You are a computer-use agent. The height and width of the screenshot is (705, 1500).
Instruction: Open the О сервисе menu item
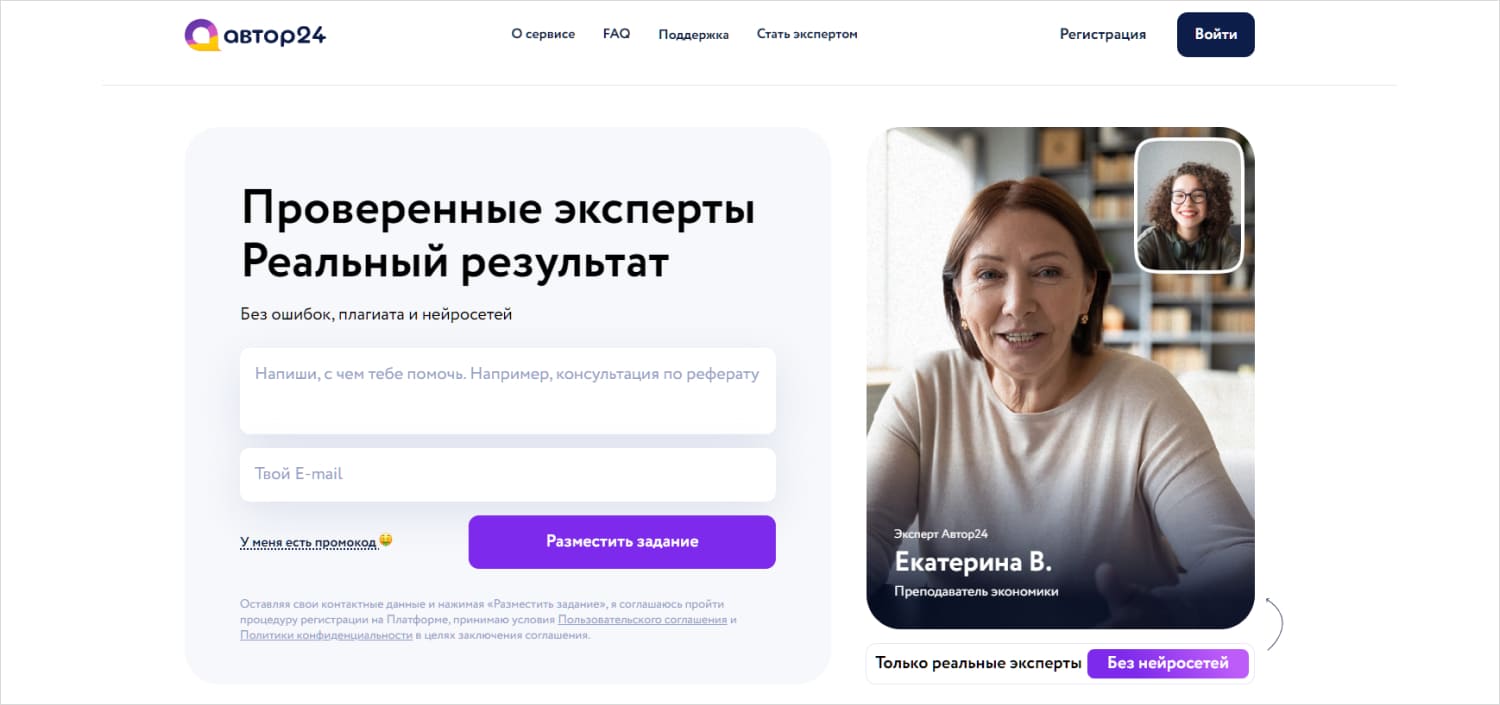coord(543,34)
